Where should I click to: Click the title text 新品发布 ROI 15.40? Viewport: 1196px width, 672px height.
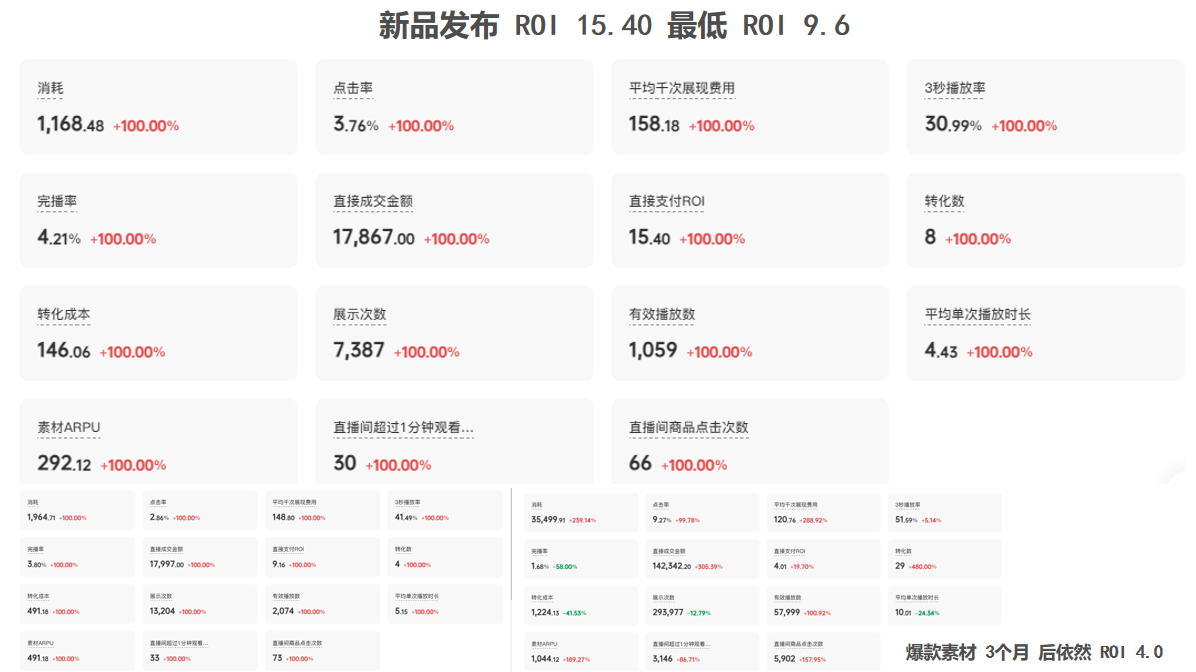coord(516,25)
